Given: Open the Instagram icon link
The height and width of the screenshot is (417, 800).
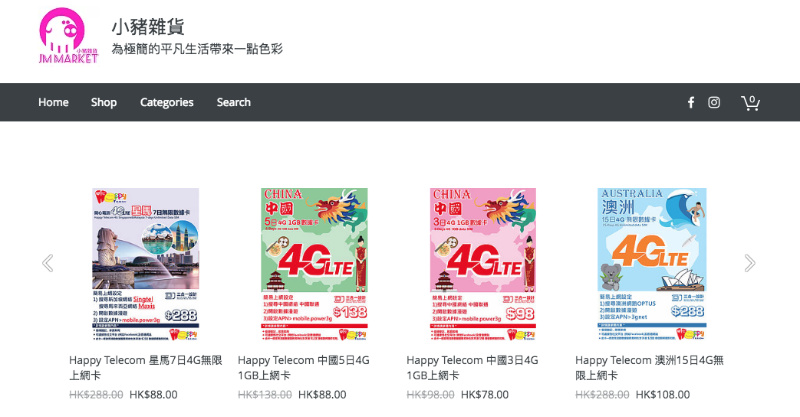Looking at the screenshot, I should pyautogui.click(x=714, y=103).
